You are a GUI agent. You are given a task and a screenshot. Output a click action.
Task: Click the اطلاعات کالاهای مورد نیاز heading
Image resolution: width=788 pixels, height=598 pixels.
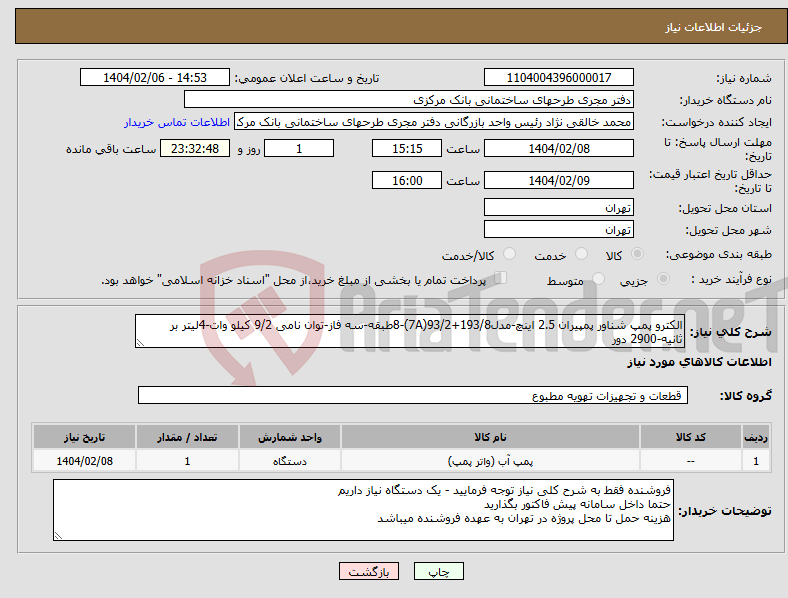click(699, 362)
